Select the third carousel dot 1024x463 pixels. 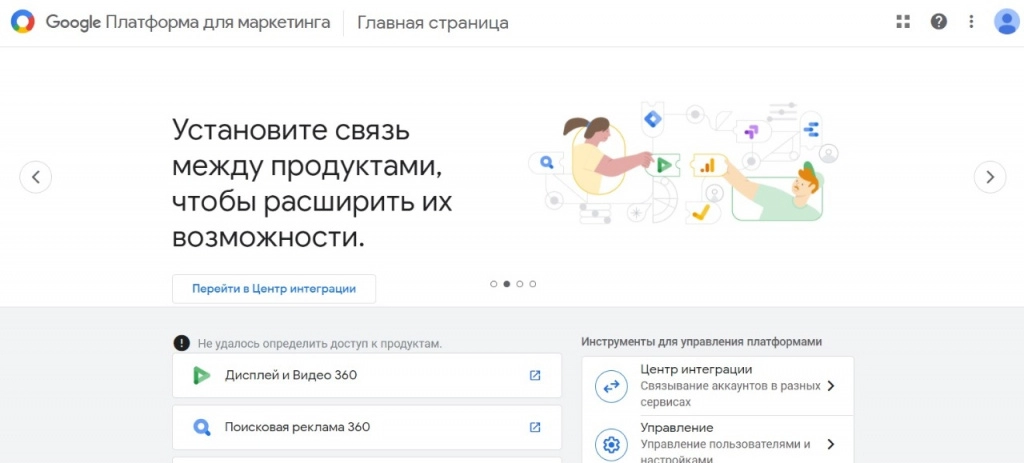coord(520,284)
